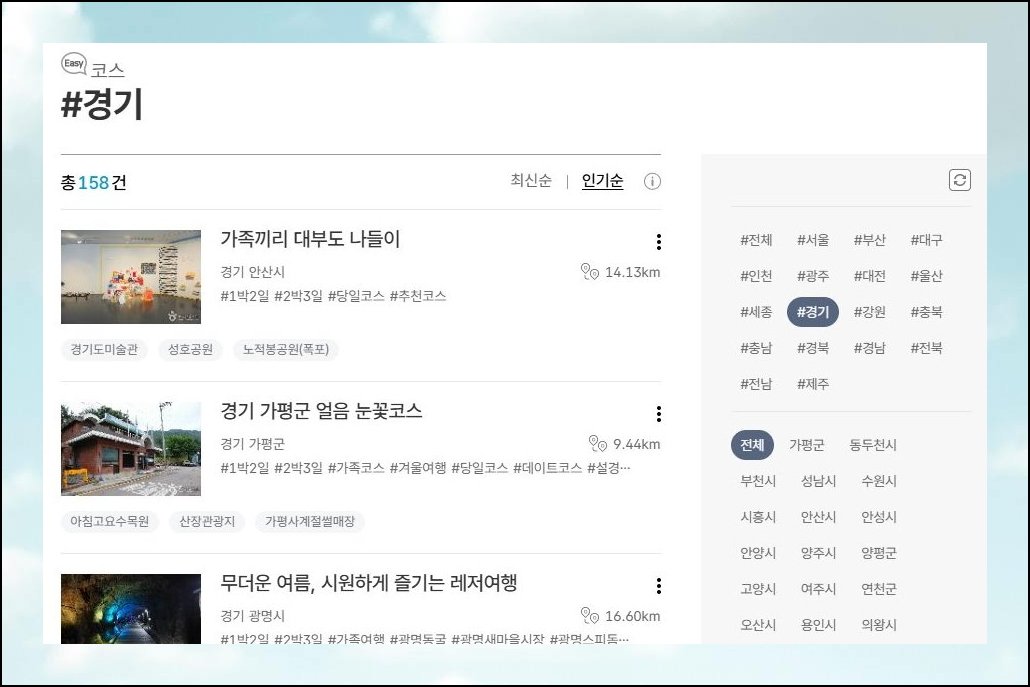Image resolution: width=1030 pixels, height=687 pixels.
Task: Click the 아침고요수목원 place tag
Action: pyautogui.click(x=110, y=521)
